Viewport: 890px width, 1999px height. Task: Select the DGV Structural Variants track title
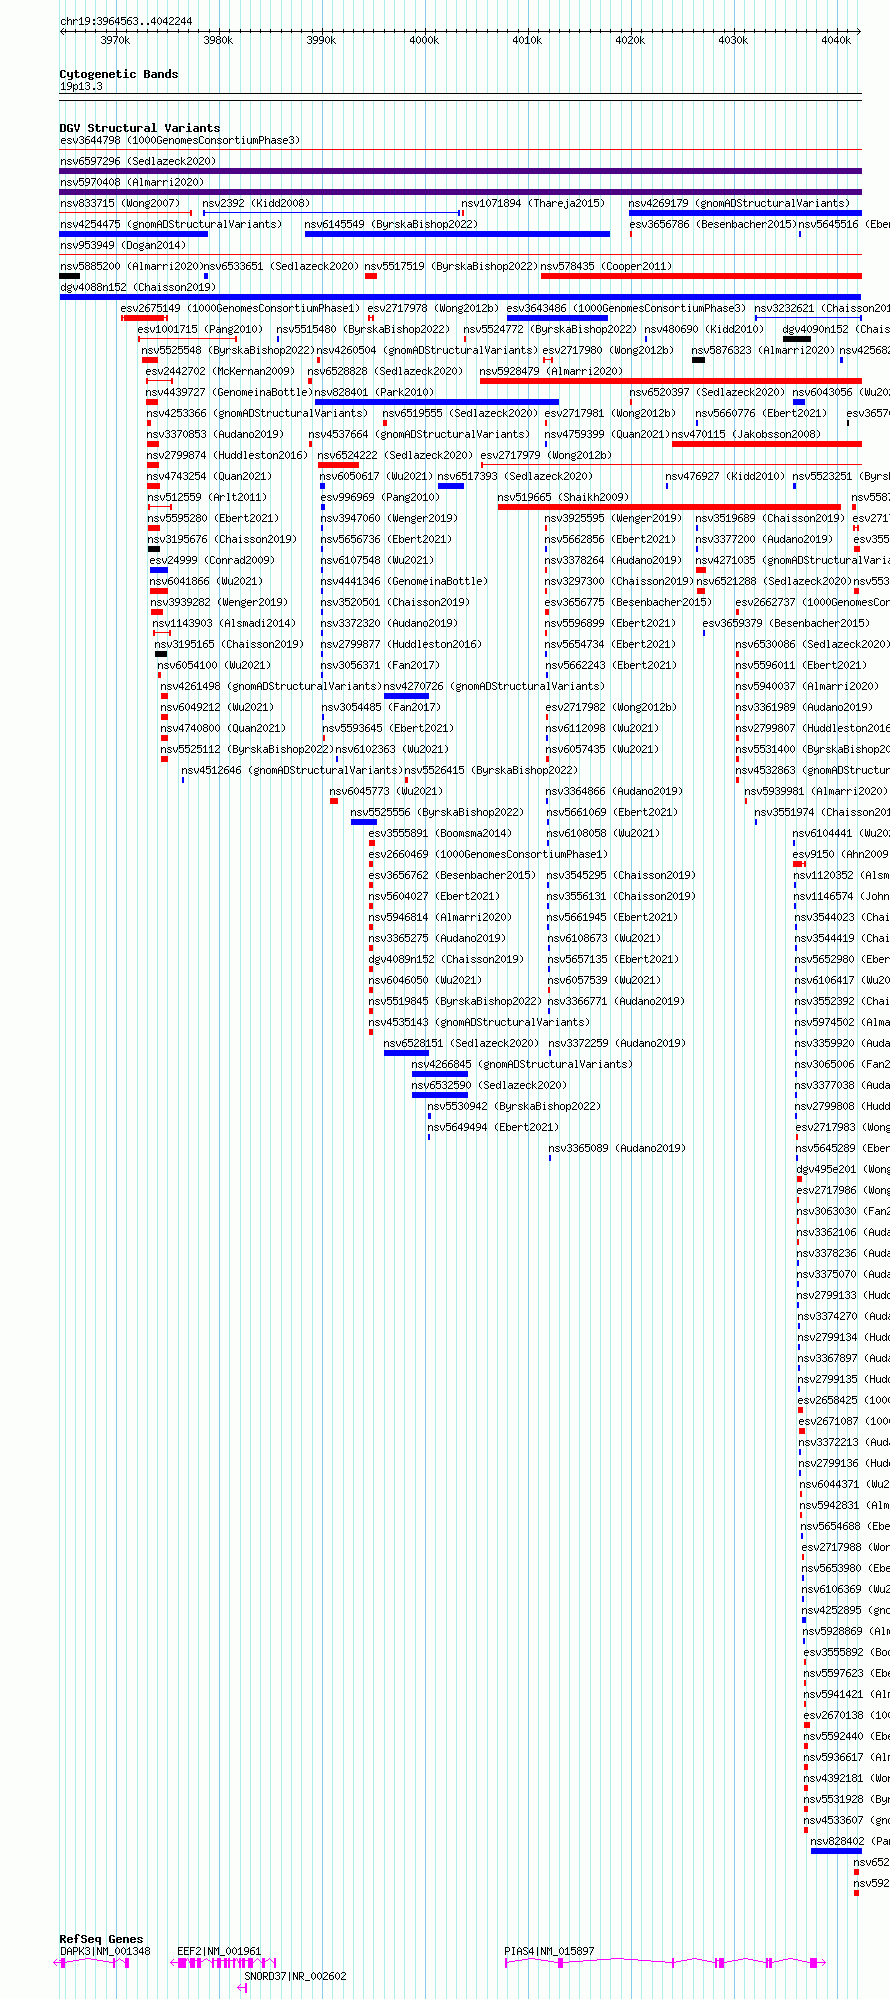click(x=140, y=128)
